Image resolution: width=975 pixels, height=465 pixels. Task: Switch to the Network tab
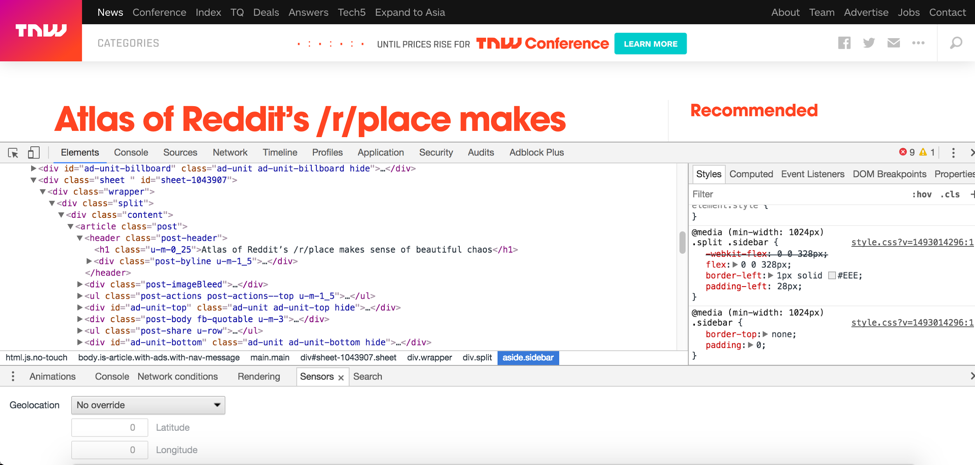pyautogui.click(x=230, y=152)
